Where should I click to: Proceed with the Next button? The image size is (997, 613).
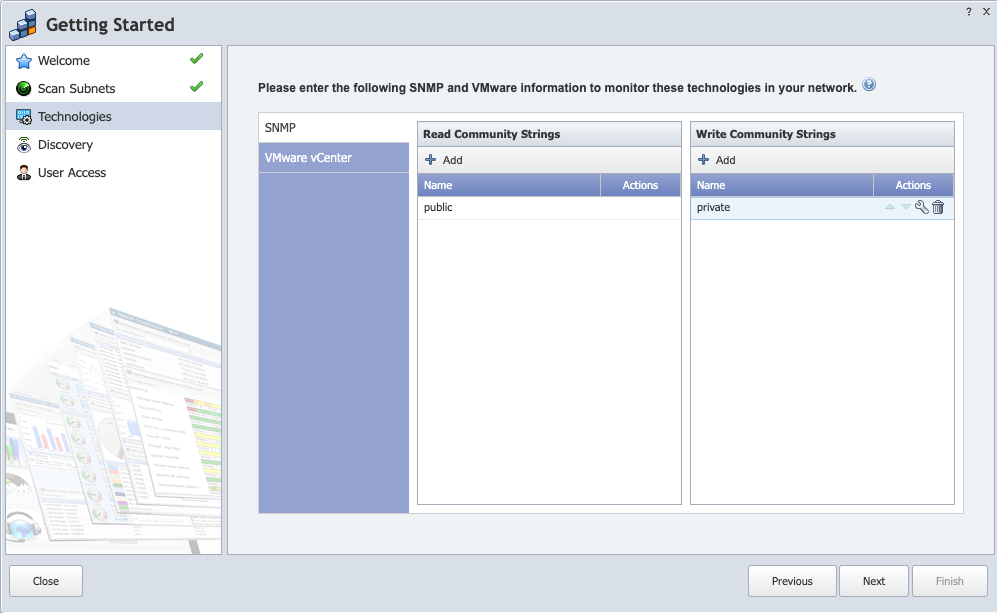point(874,581)
